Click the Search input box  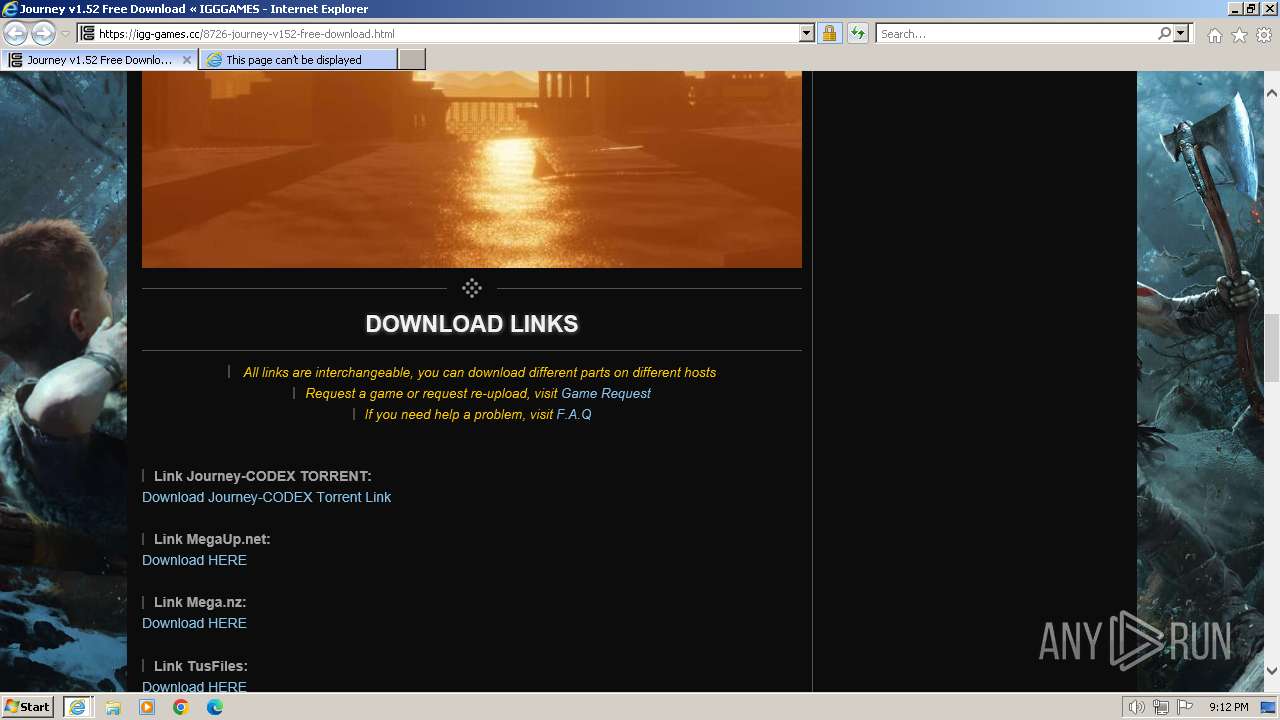pyautogui.click(x=1016, y=33)
